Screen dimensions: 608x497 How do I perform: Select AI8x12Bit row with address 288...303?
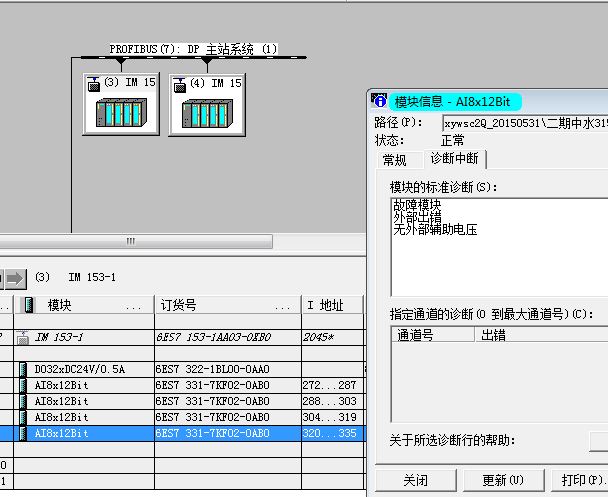181,401
